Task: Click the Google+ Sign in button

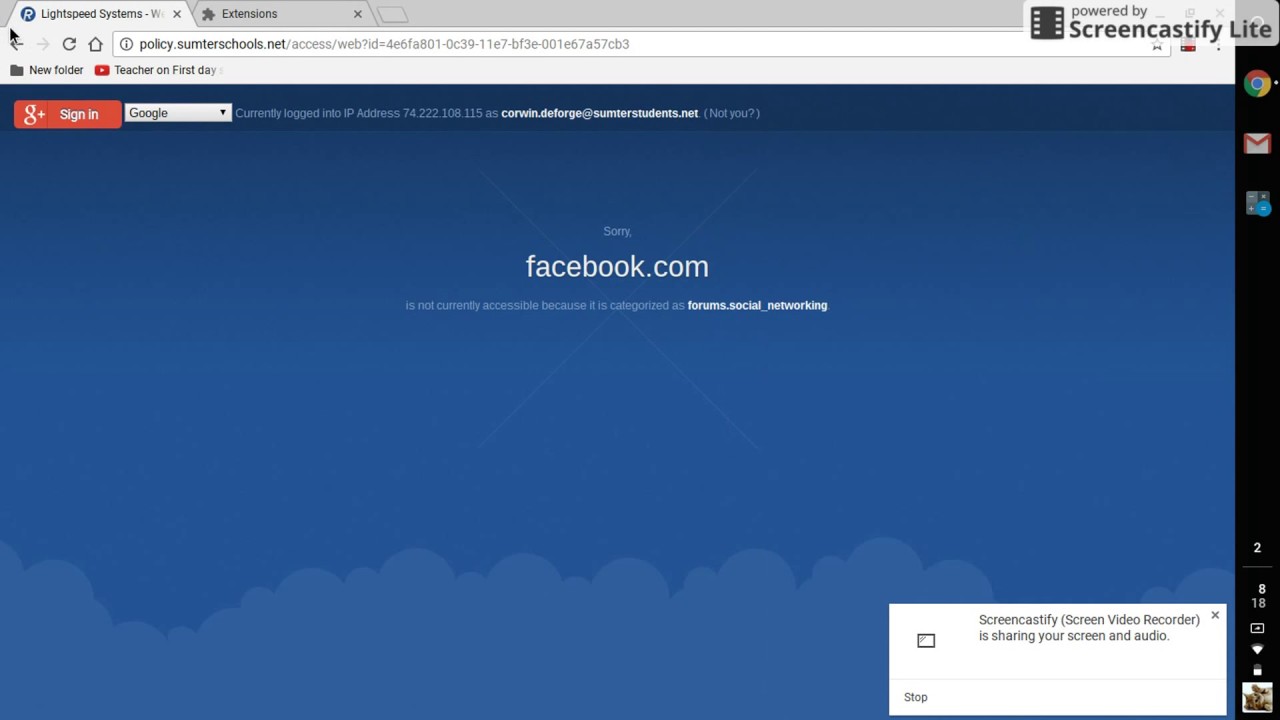Action: pyautogui.click(x=67, y=114)
